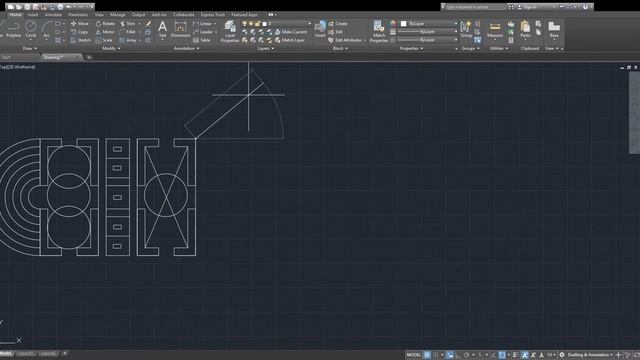
Task: Switch to Layout1 tab
Action: 26,353
